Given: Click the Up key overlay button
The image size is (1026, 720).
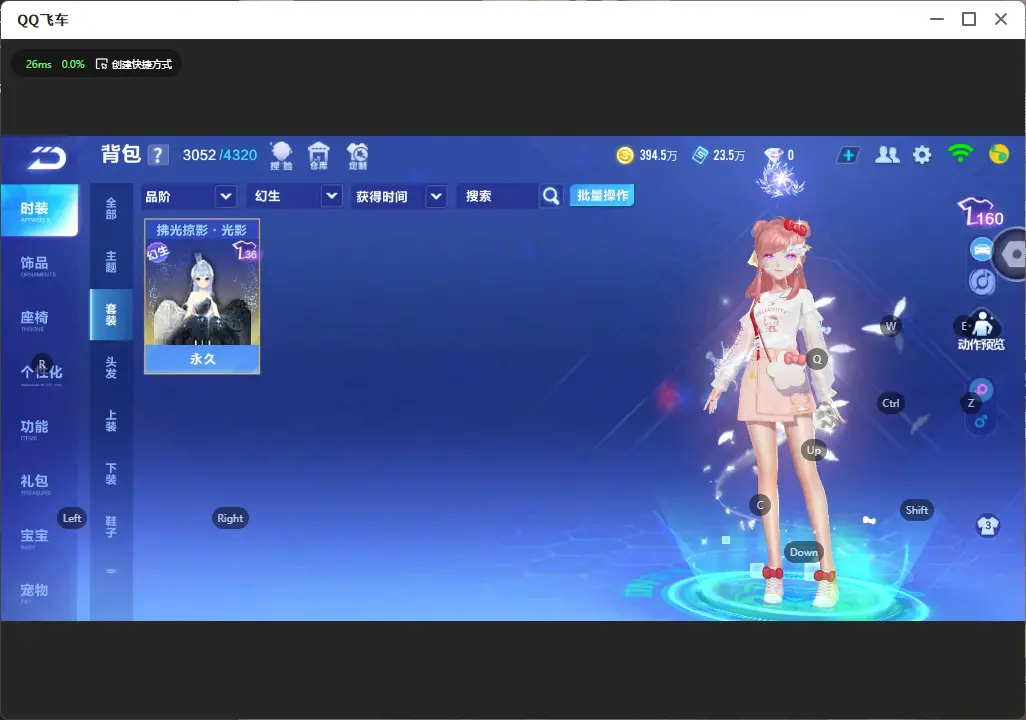Looking at the screenshot, I should [x=814, y=450].
